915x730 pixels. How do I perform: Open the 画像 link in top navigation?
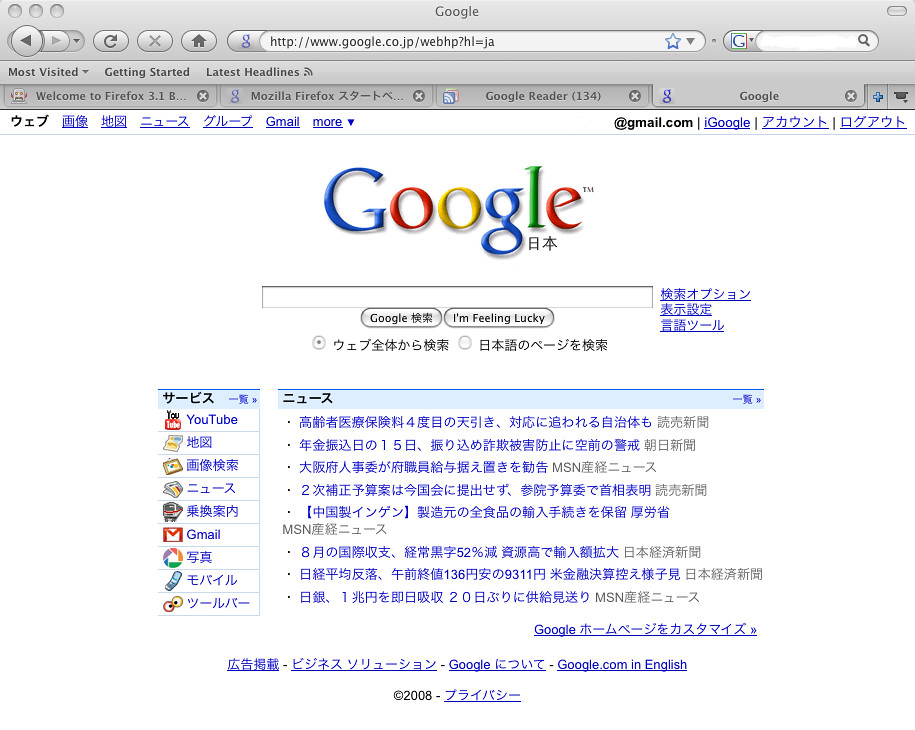coord(75,121)
